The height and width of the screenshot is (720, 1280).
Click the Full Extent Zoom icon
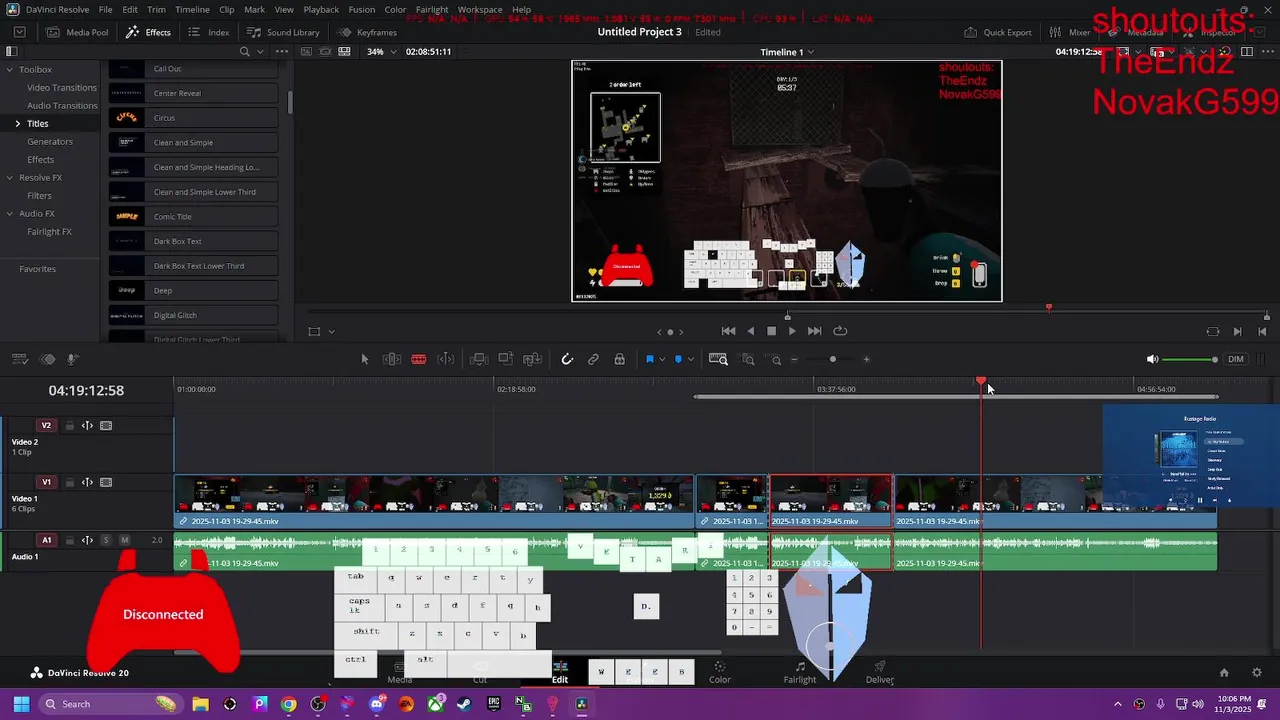(718, 359)
